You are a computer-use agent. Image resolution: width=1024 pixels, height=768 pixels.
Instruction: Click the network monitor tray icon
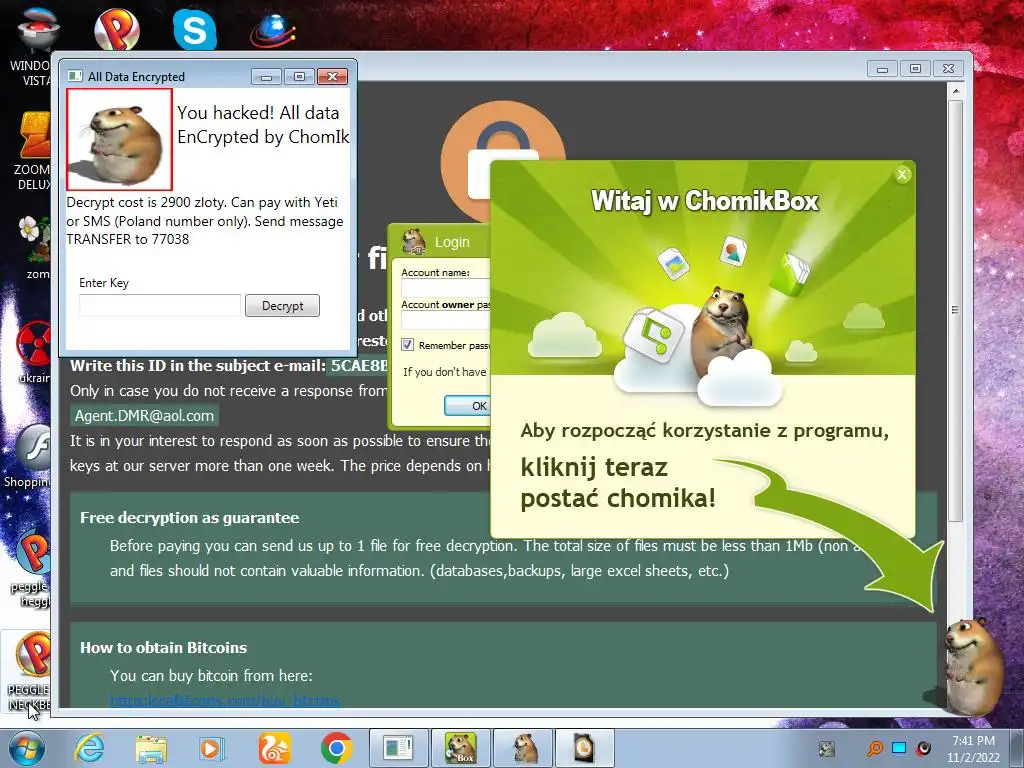click(x=899, y=748)
